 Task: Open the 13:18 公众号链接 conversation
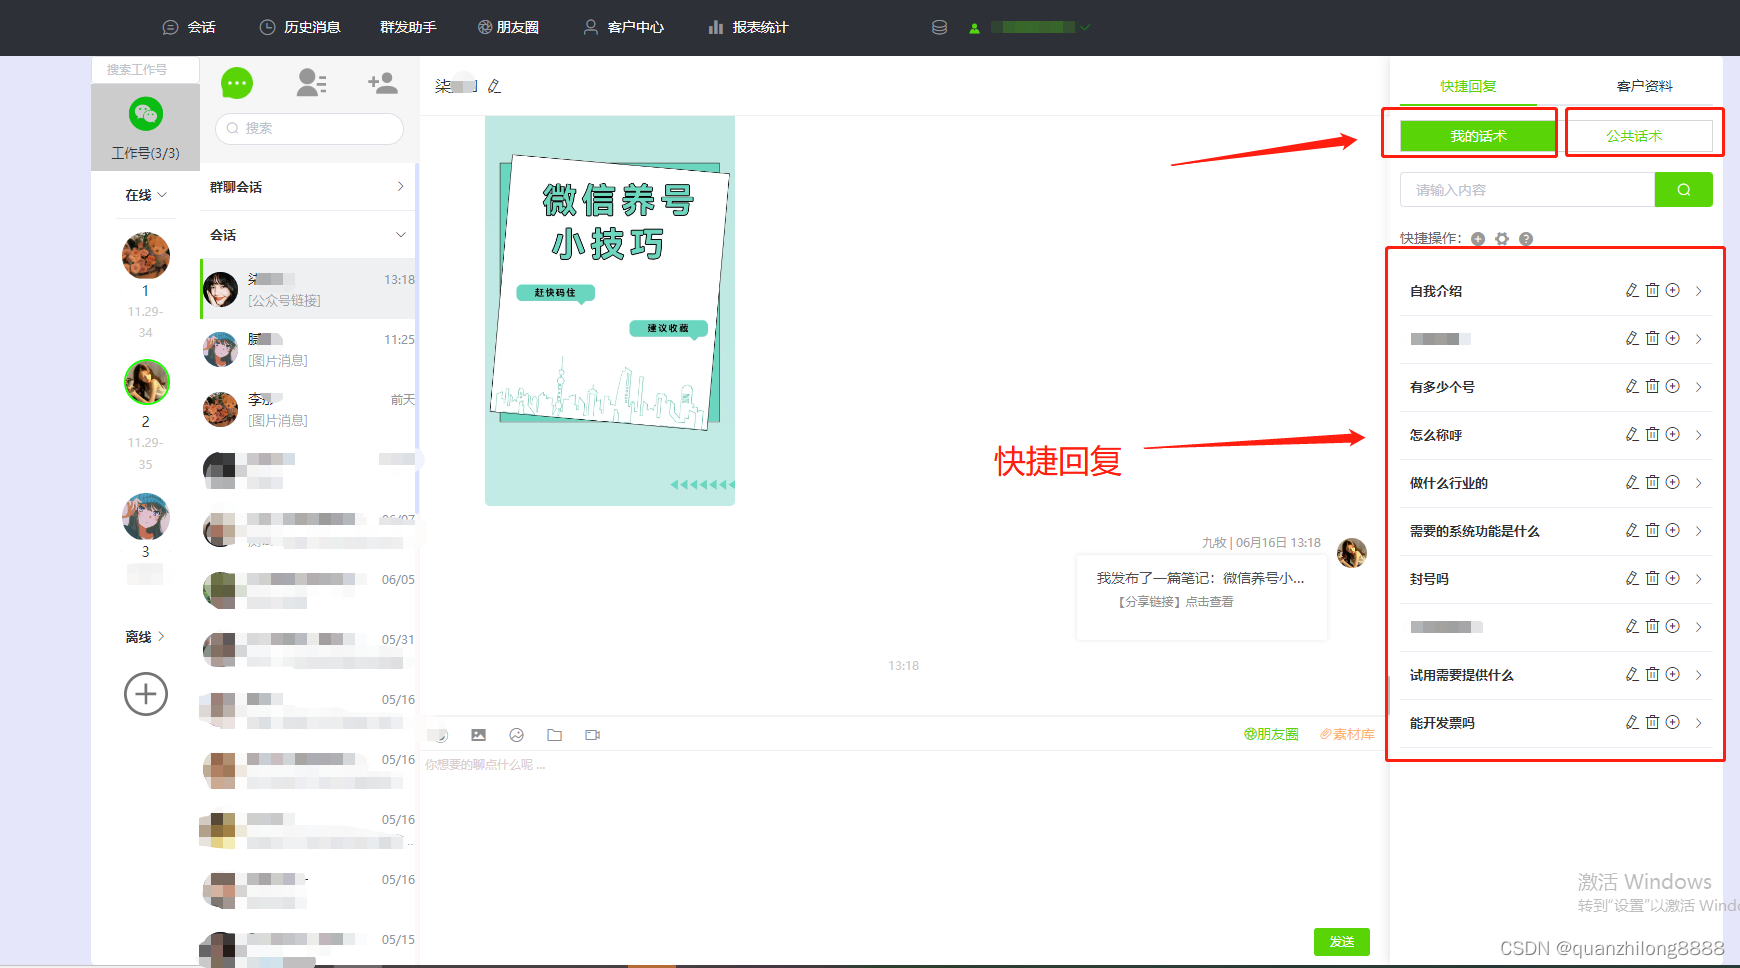(x=308, y=289)
